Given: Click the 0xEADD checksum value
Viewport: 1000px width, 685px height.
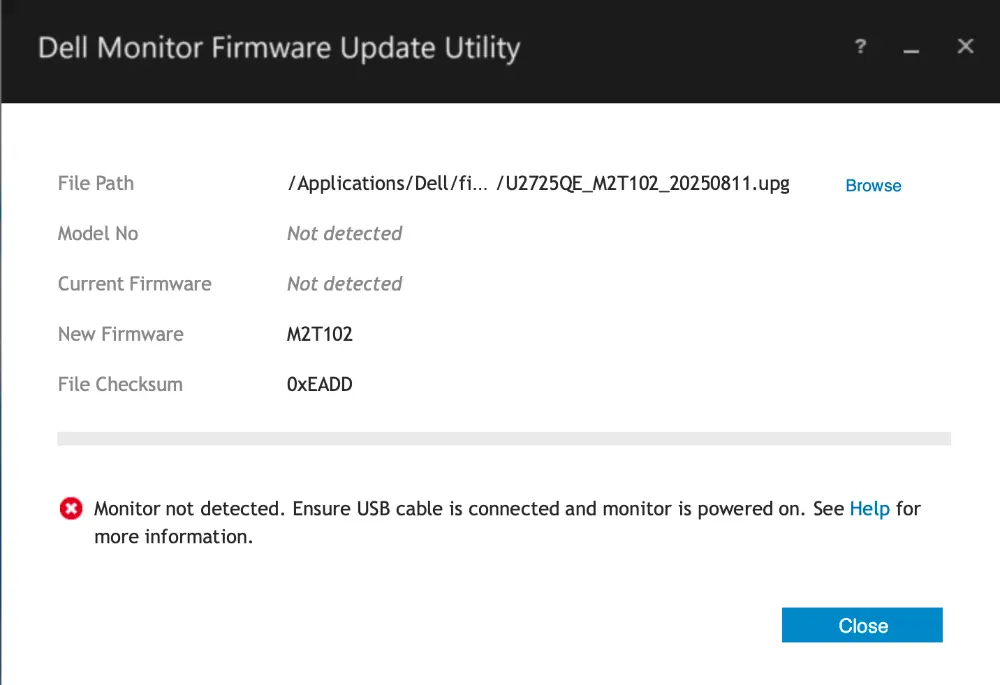Looking at the screenshot, I should (x=320, y=384).
